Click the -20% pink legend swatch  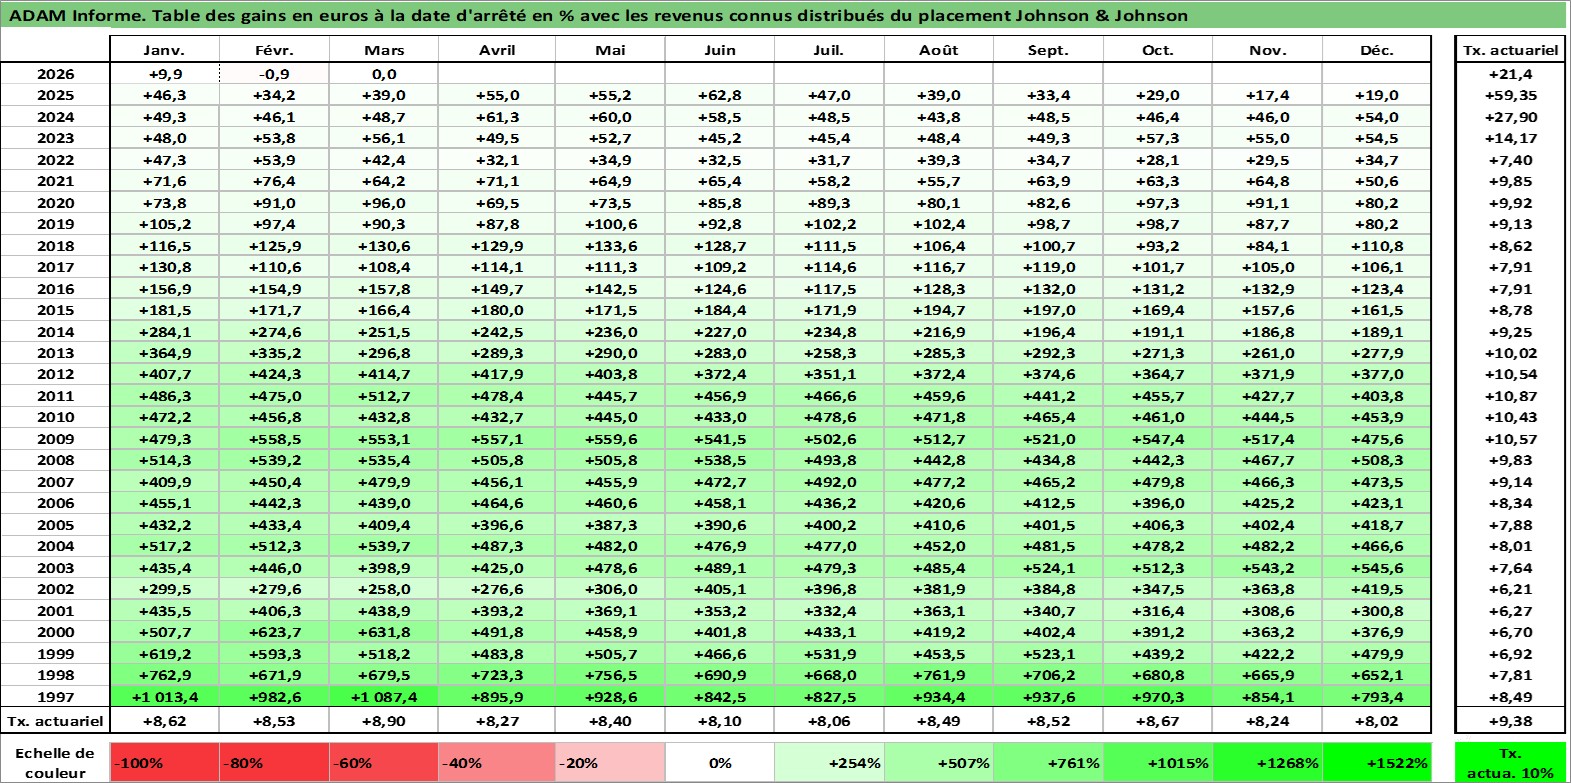coord(609,762)
